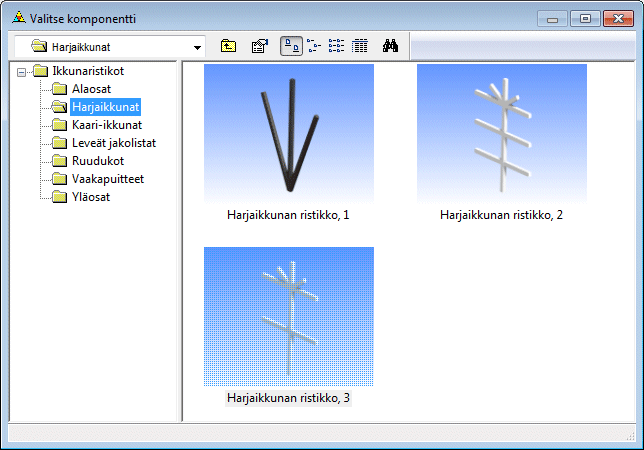Open the Harjaikkunat folder dropdown
This screenshot has width=644, height=450.
tap(197, 47)
